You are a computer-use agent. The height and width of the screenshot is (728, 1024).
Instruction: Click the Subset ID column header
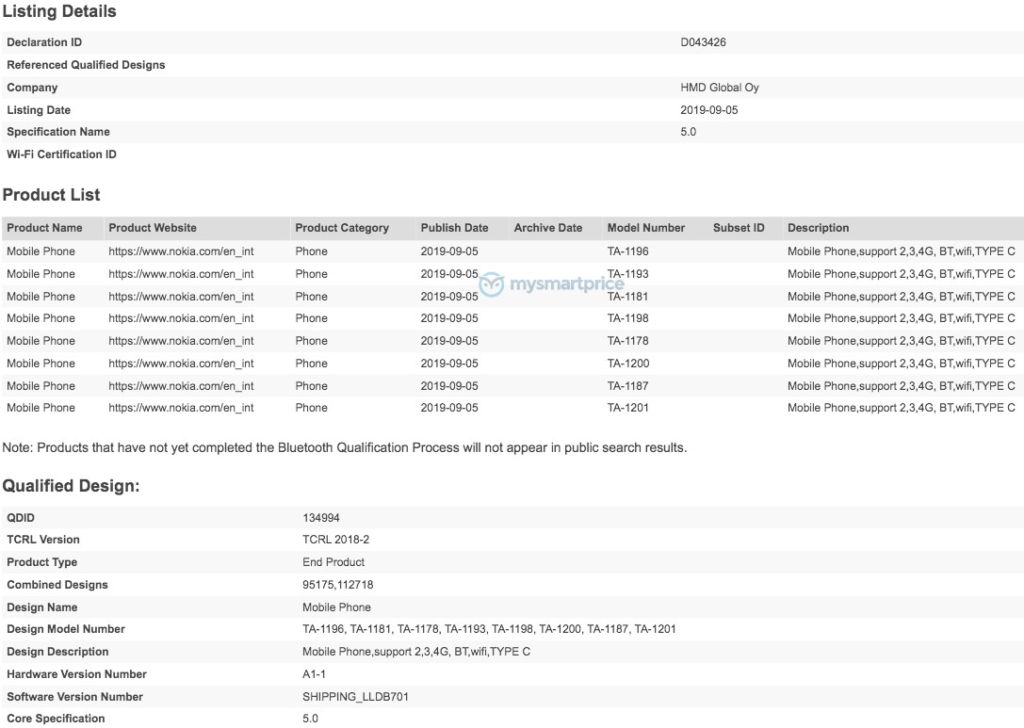(x=738, y=228)
